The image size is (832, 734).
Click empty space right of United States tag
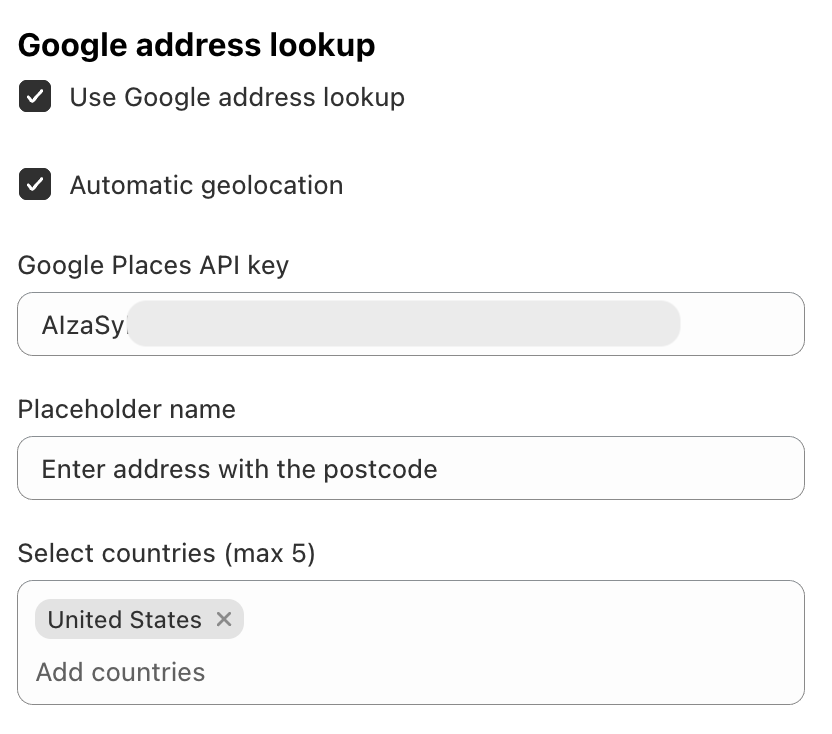point(520,620)
